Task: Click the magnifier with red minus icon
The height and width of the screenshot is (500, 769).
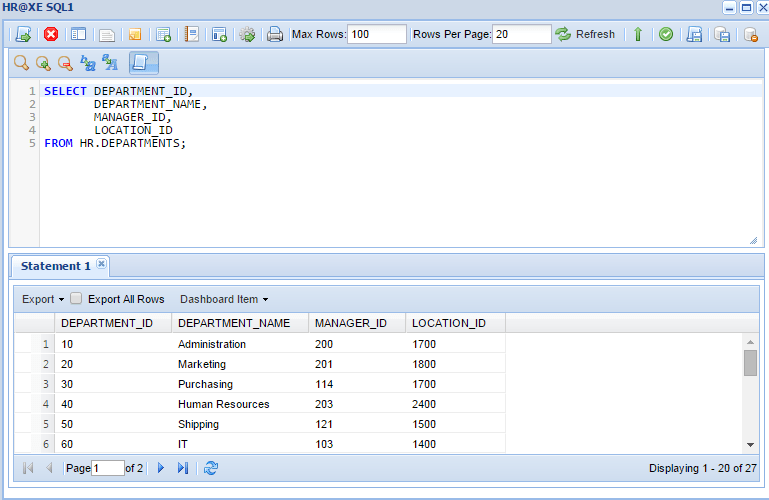Action: pyautogui.click(x=65, y=63)
